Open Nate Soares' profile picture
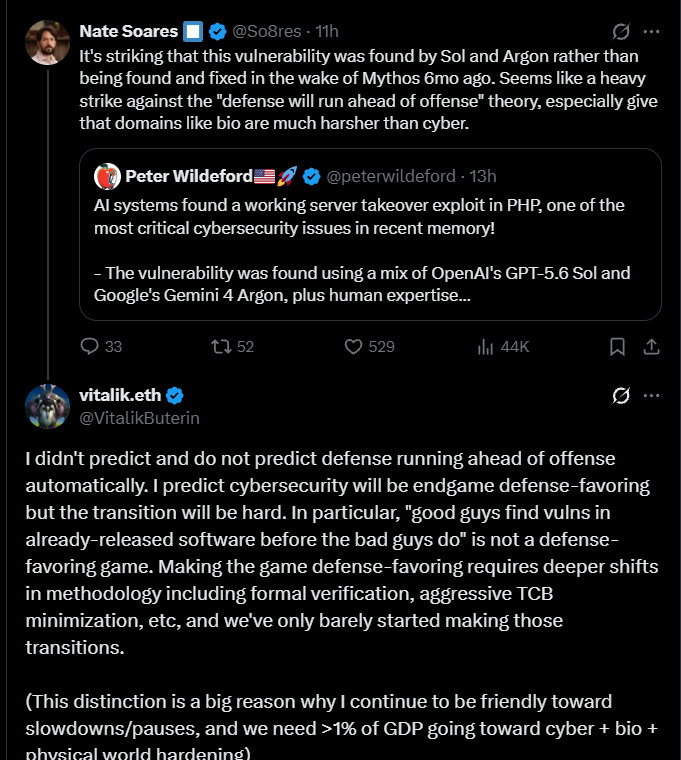The width and height of the screenshot is (681, 760). (x=48, y=43)
